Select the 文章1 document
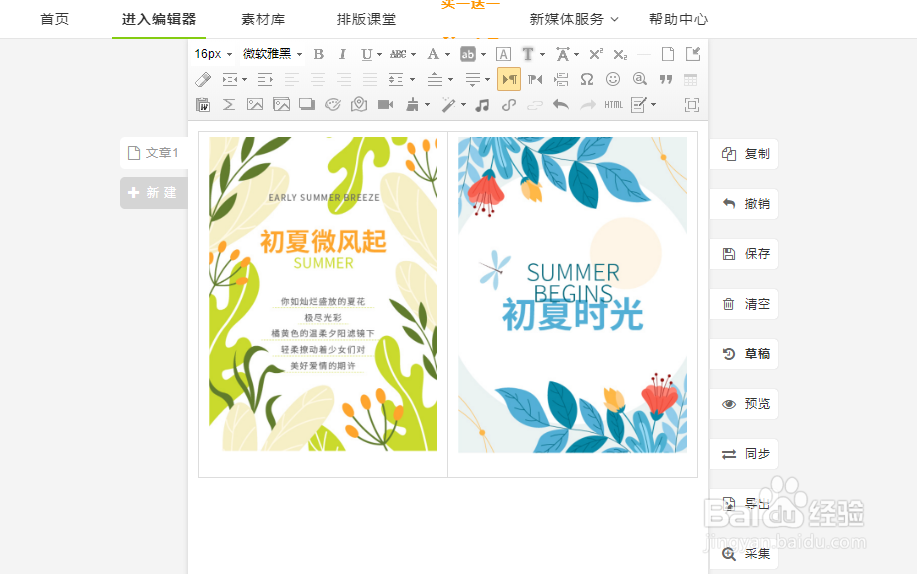 pyautogui.click(x=154, y=153)
